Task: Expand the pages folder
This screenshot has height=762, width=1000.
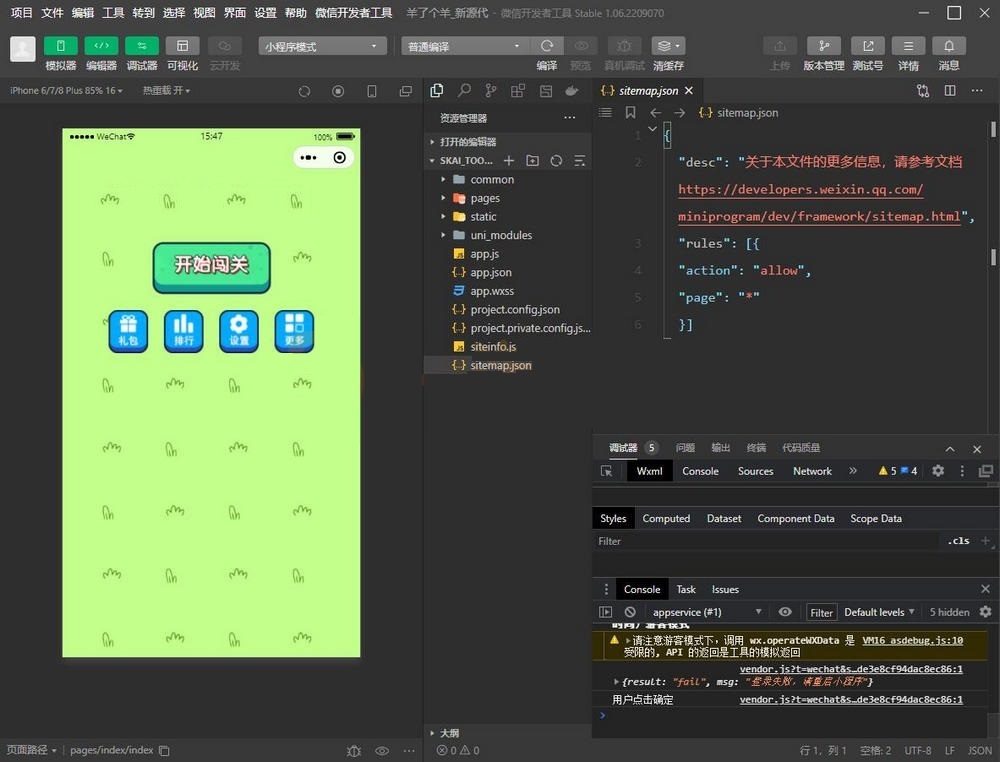Action: 507,198
